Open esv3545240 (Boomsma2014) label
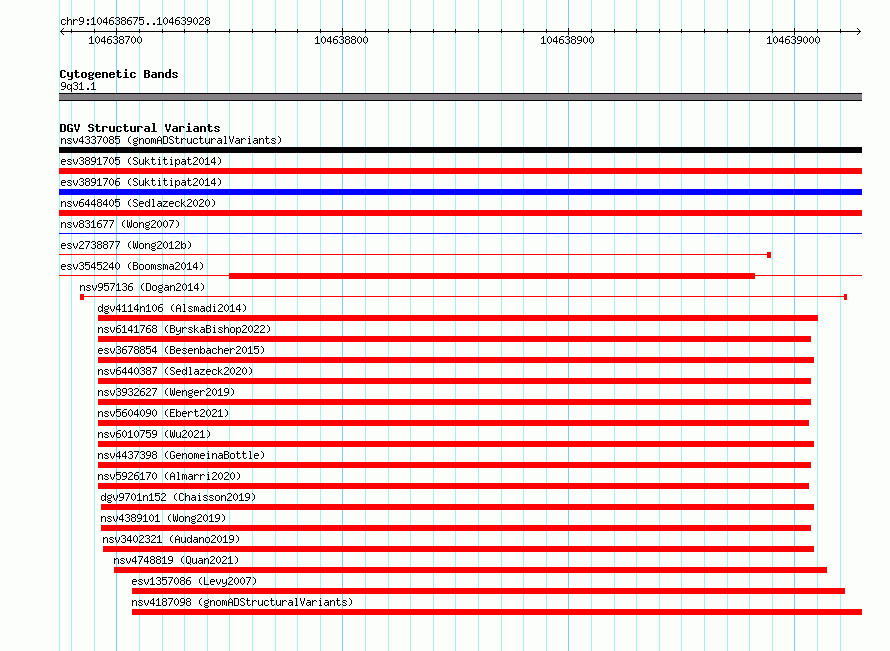 click(x=132, y=266)
